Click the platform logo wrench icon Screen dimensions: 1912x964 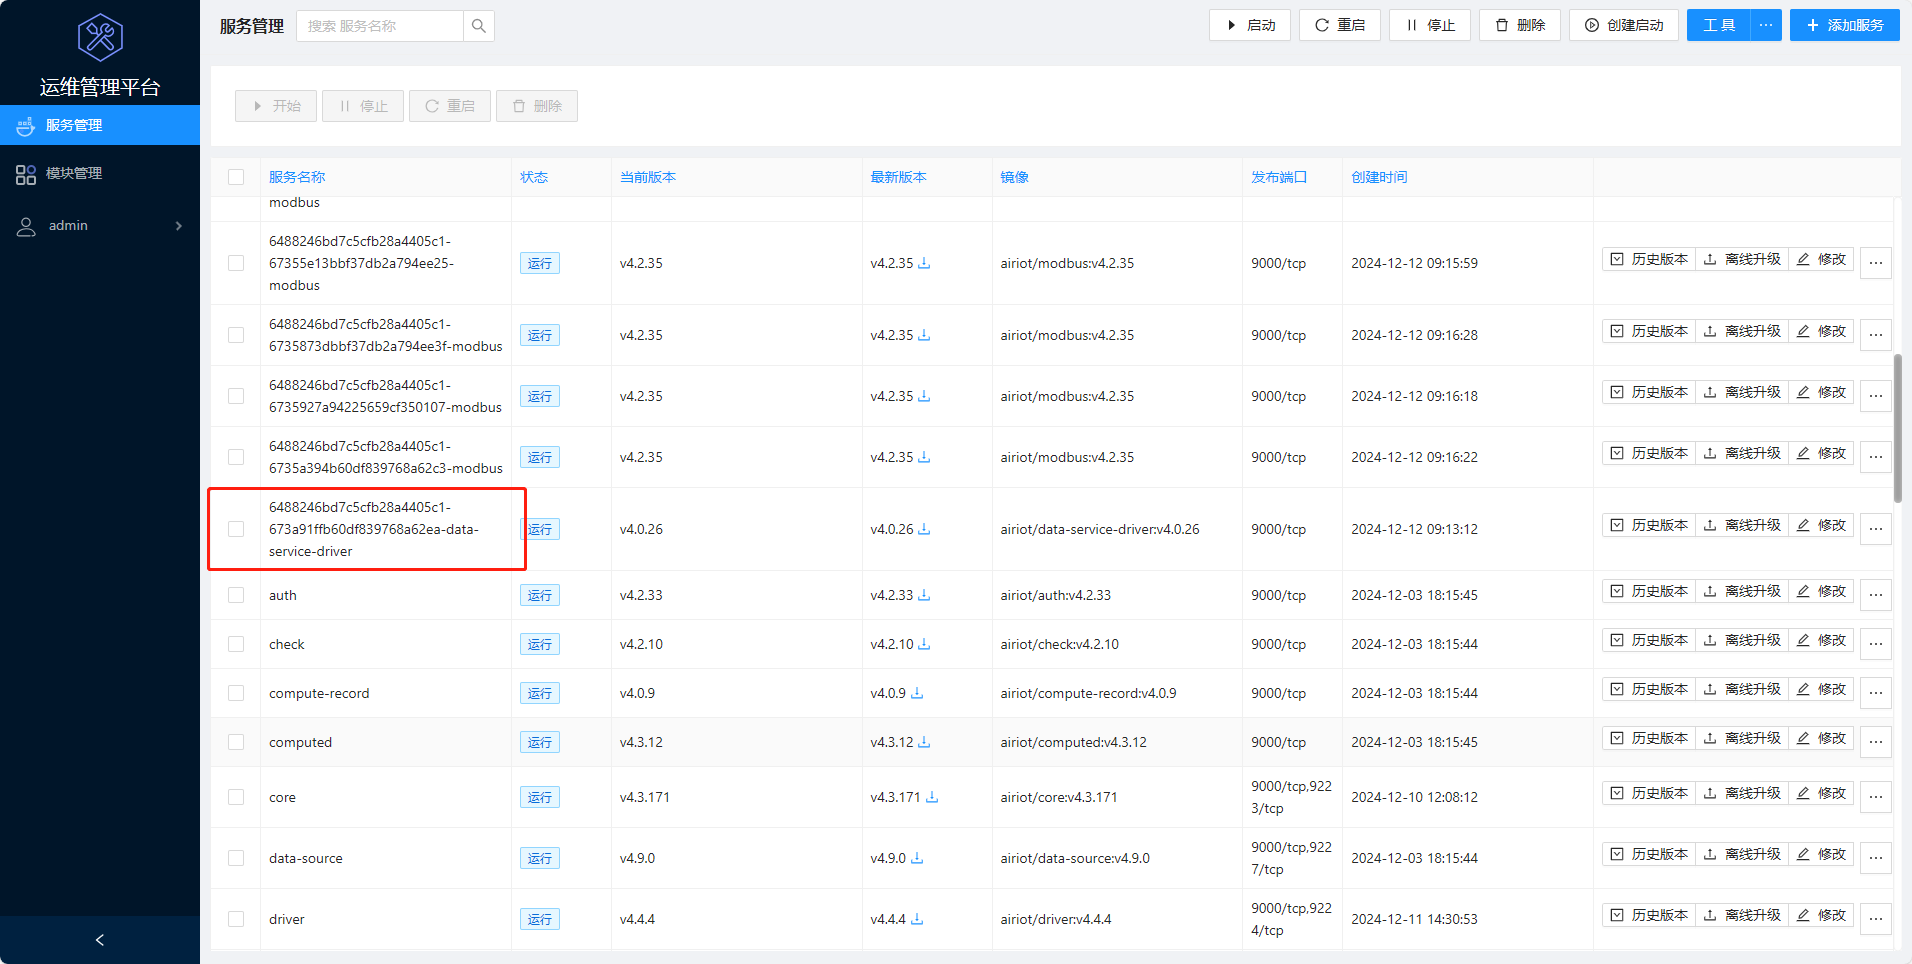tap(100, 38)
